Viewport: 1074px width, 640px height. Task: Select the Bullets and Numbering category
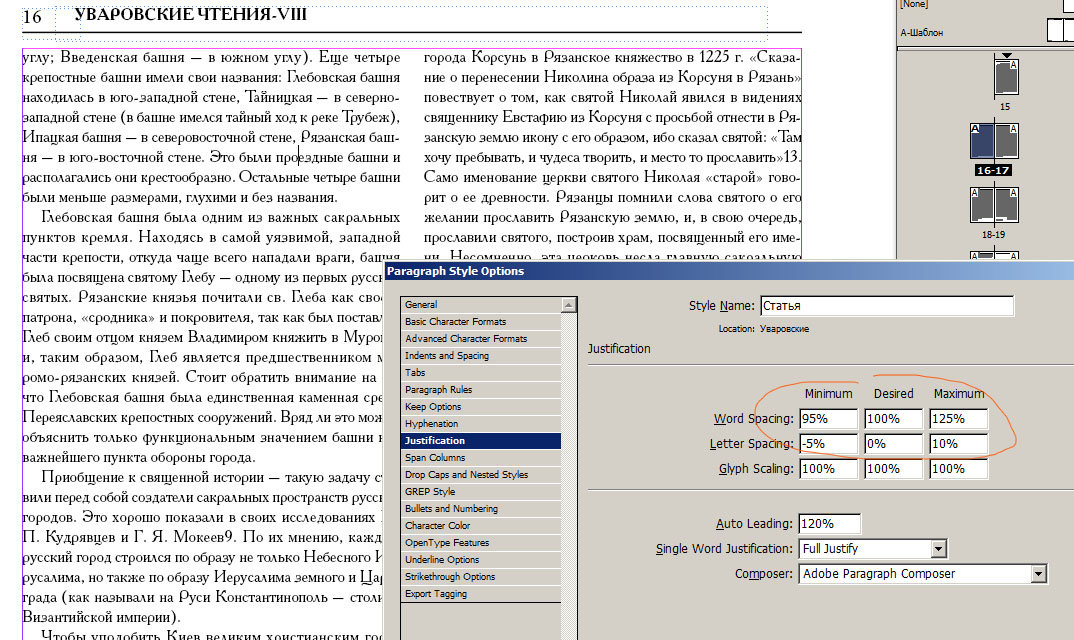(x=481, y=508)
